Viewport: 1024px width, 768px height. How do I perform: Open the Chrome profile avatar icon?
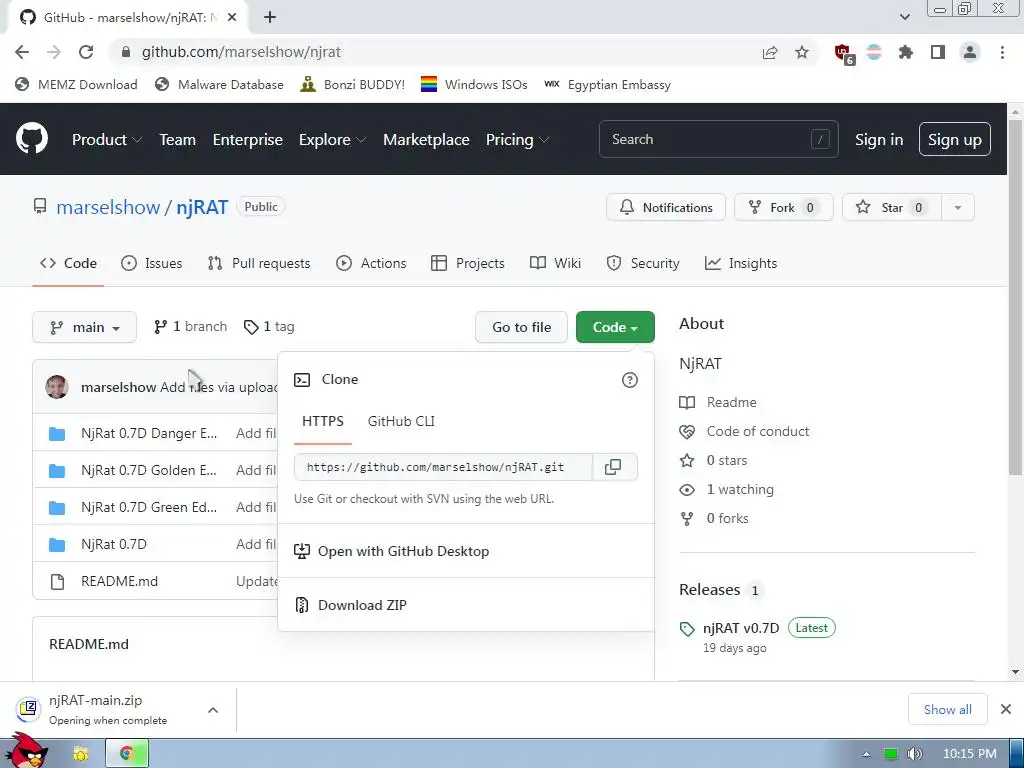point(970,52)
